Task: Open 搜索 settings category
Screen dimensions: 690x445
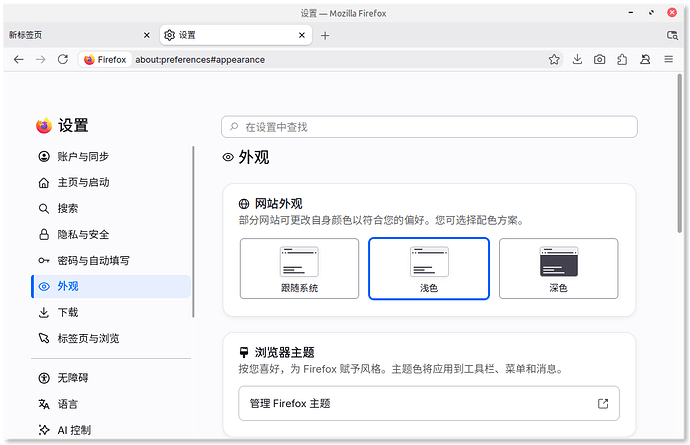Action: point(111,208)
